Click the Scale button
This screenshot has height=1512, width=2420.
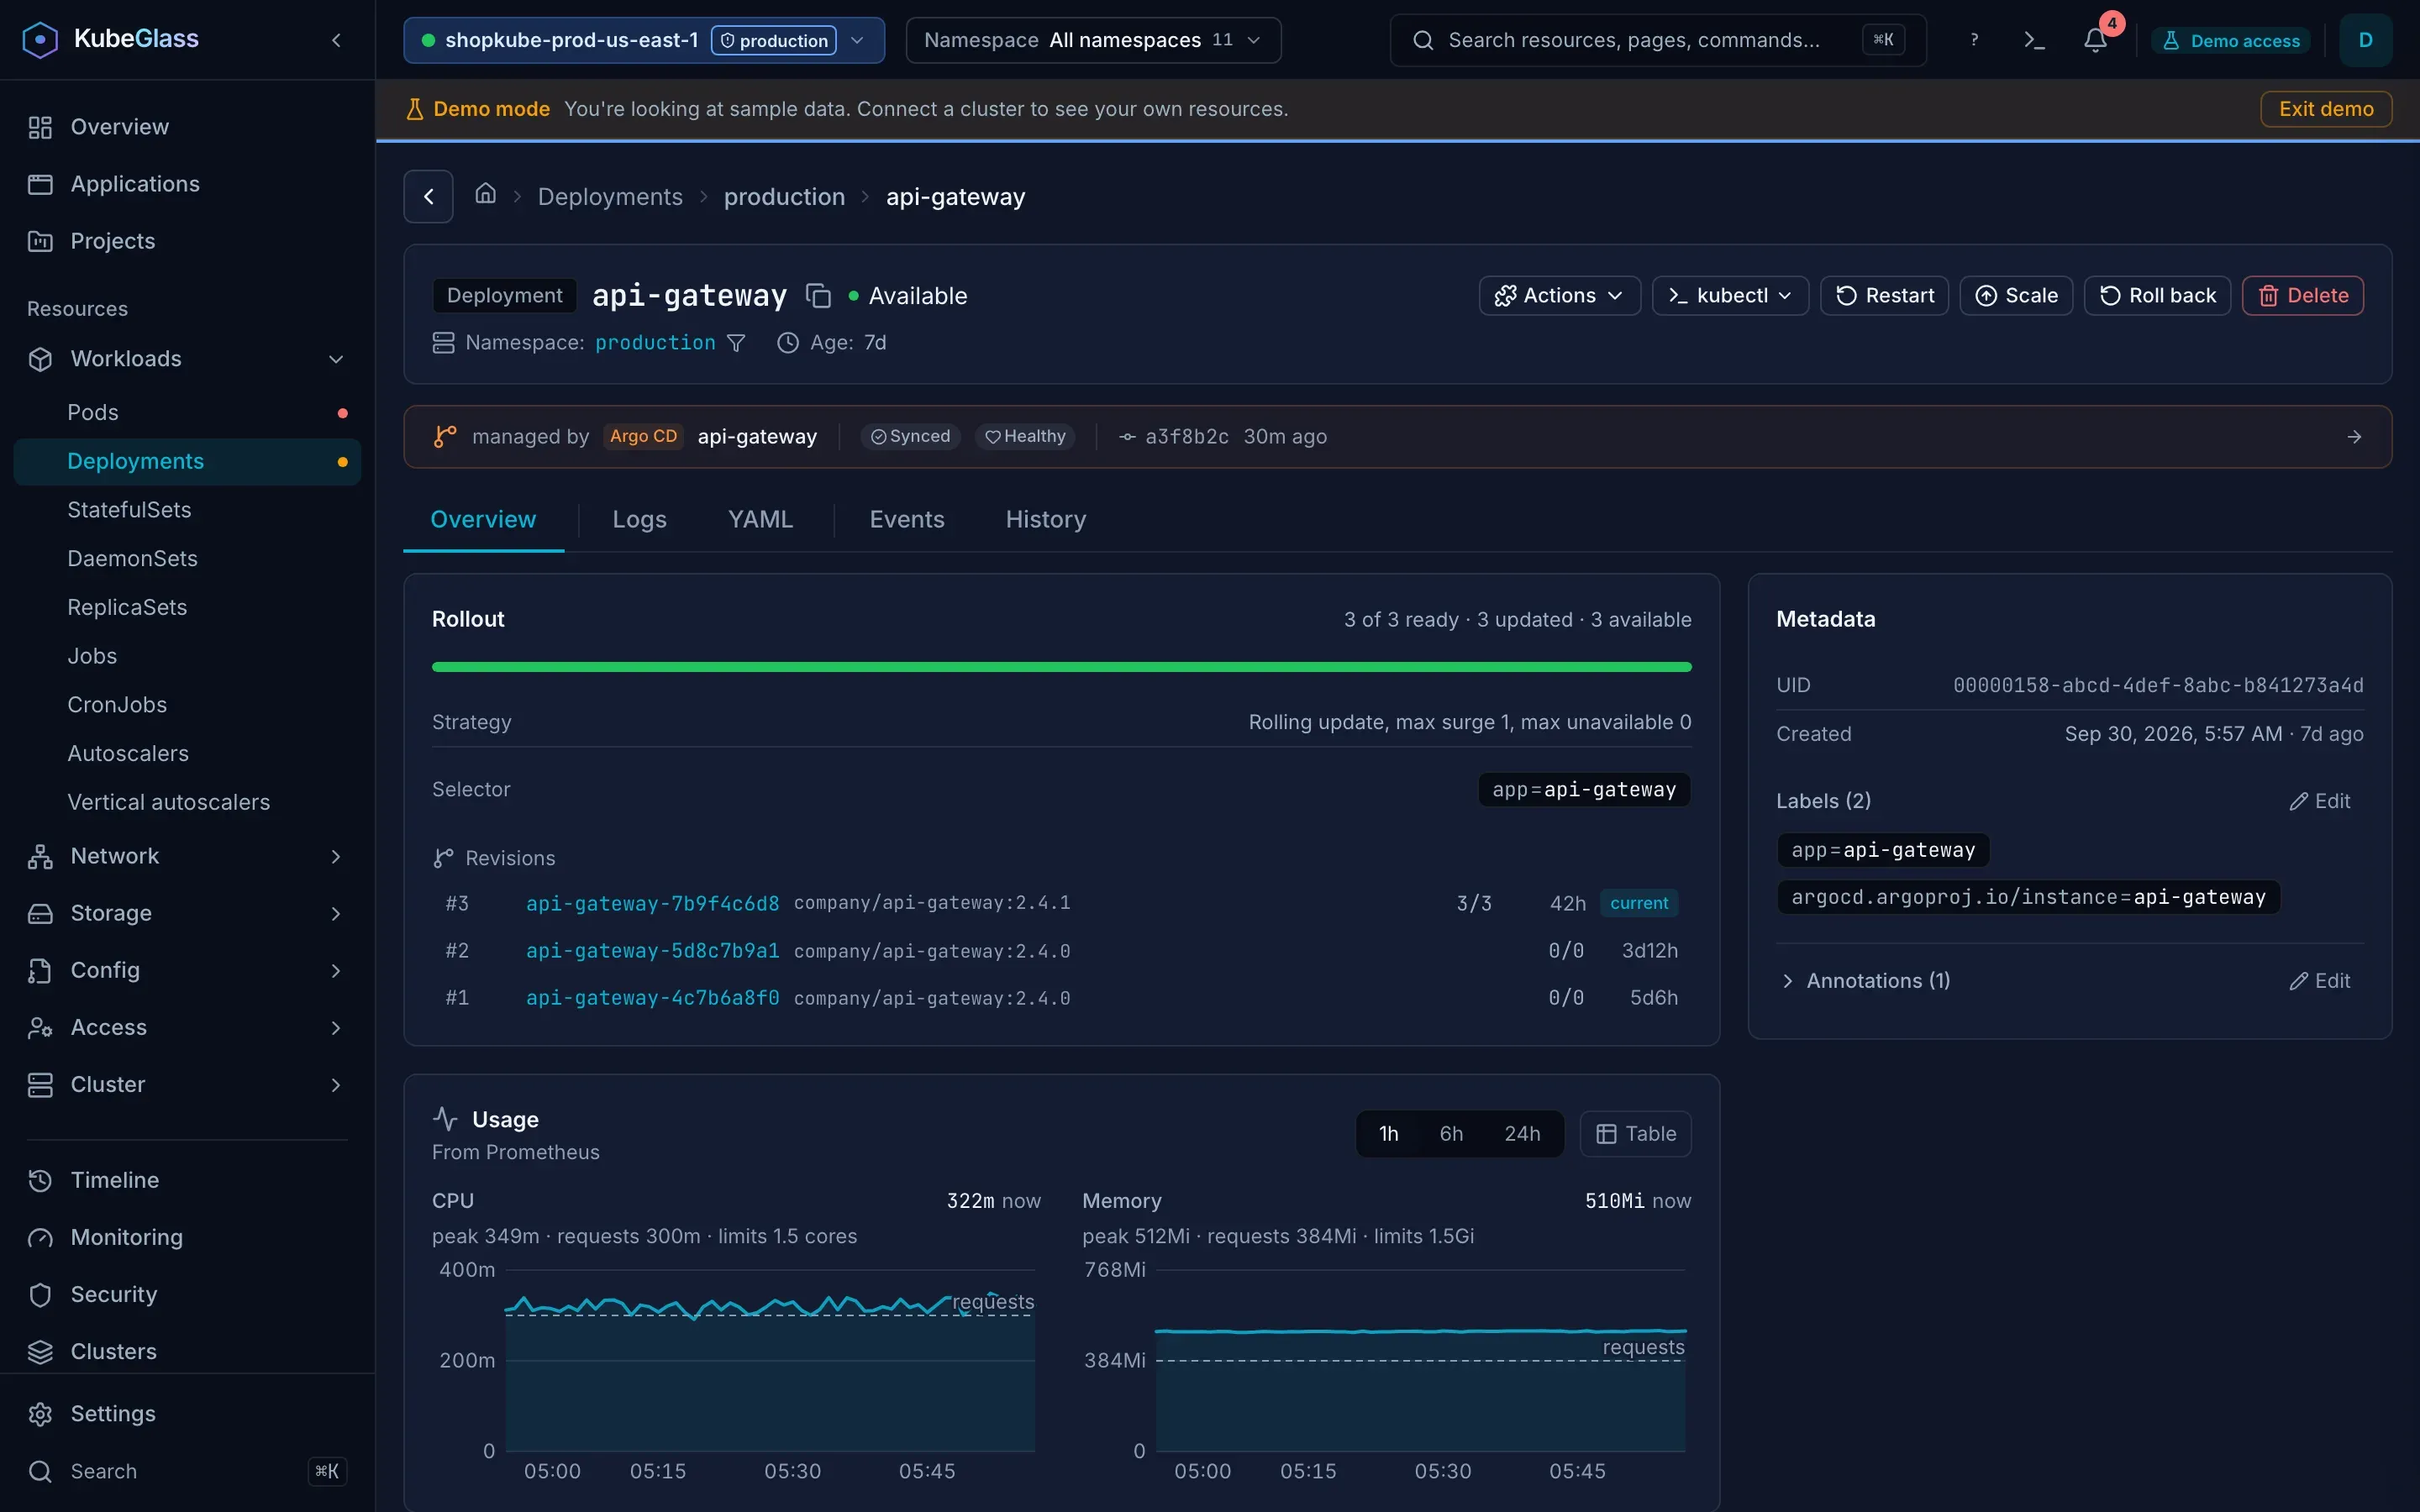(x=2016, y=296)
